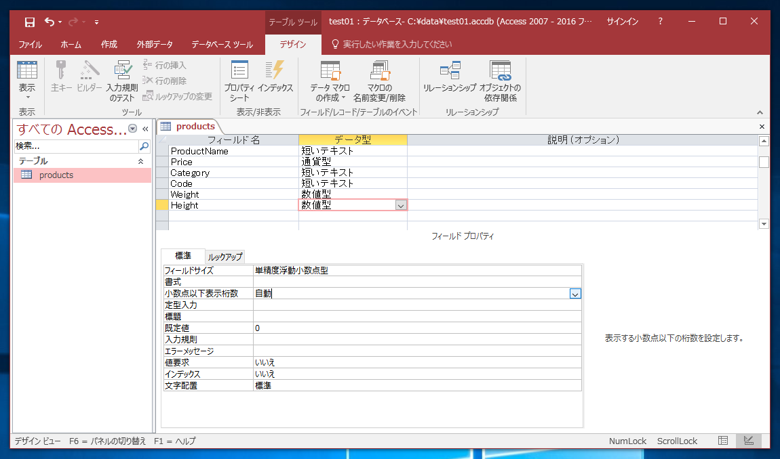This screenshot has width=780, height=459.
Task: Click the Height row selector
Action: point(162,205)
